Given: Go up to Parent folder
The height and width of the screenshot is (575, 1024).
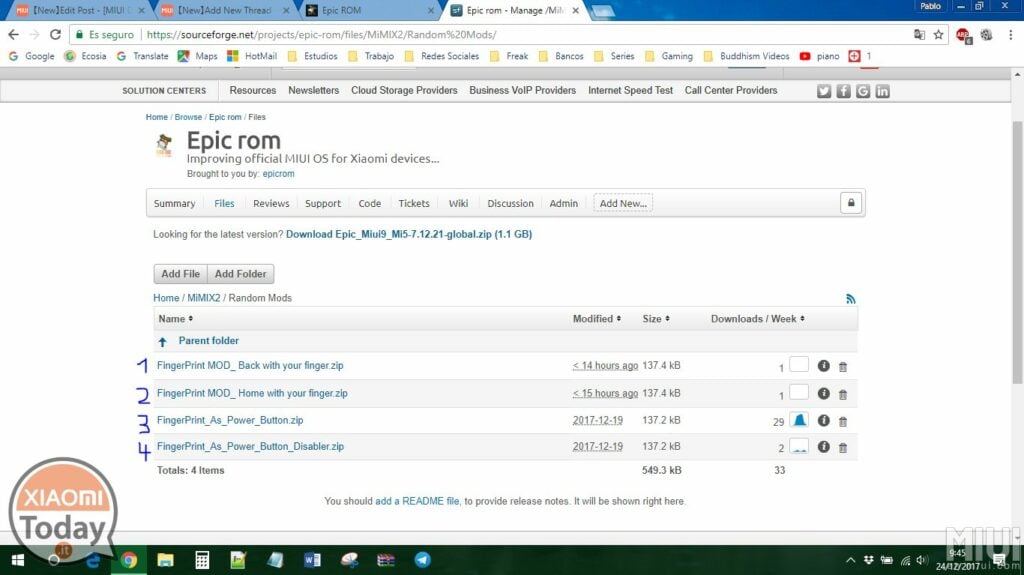Looking at the screenshot, I should pyautogui.click(x=208, y=340).
